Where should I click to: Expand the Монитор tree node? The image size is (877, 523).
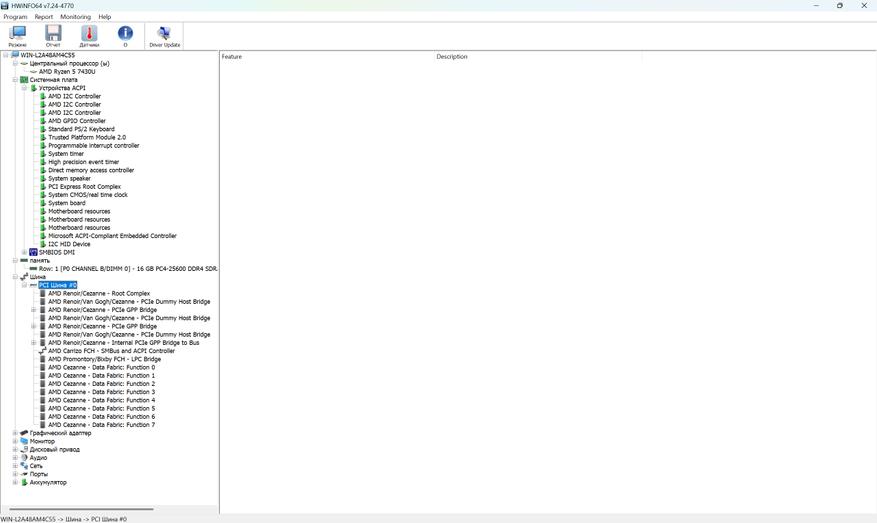coord(15,441)
